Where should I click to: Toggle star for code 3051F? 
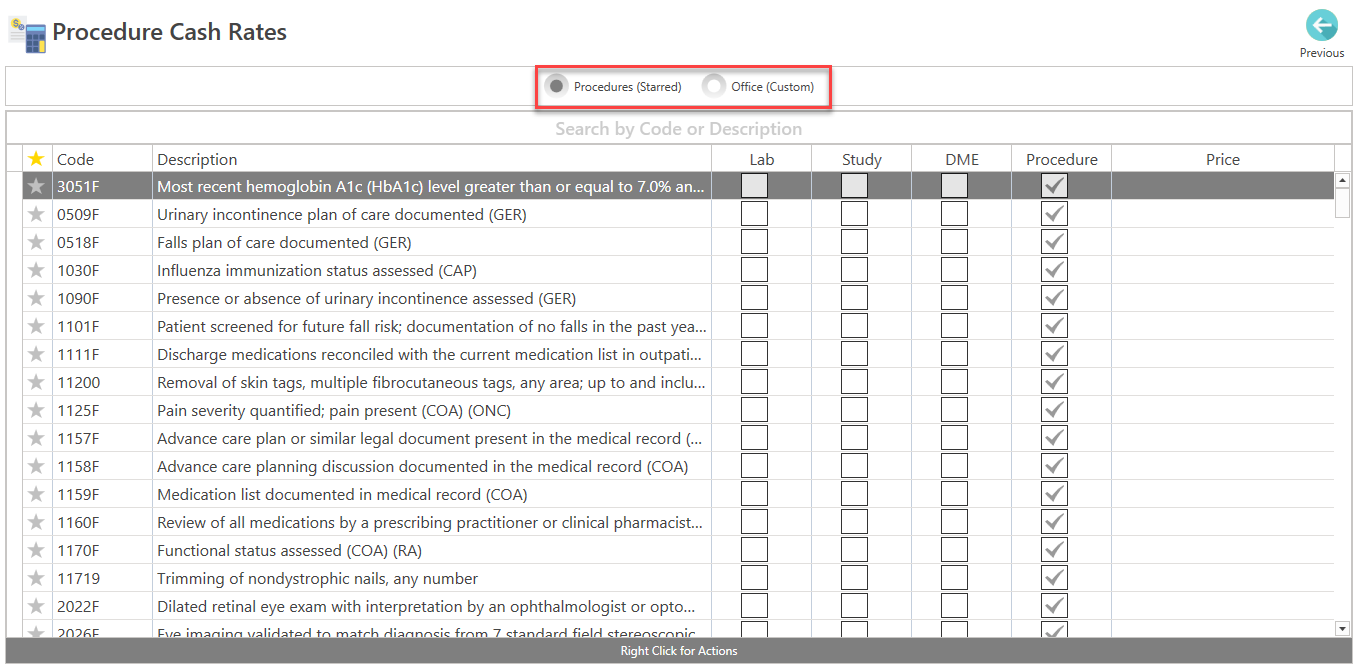(37, 186)
